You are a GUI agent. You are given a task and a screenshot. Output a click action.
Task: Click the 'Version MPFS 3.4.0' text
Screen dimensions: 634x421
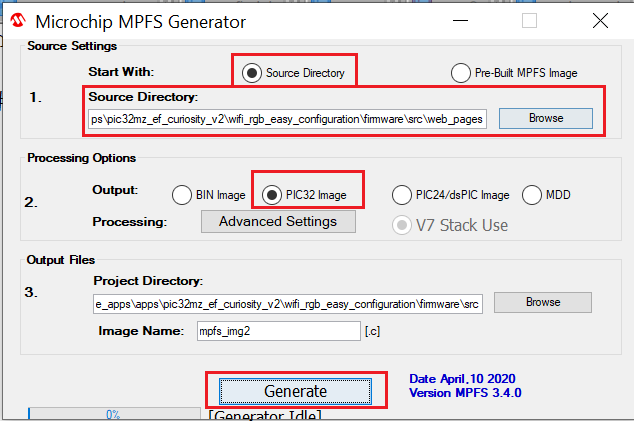coord(465,393)
